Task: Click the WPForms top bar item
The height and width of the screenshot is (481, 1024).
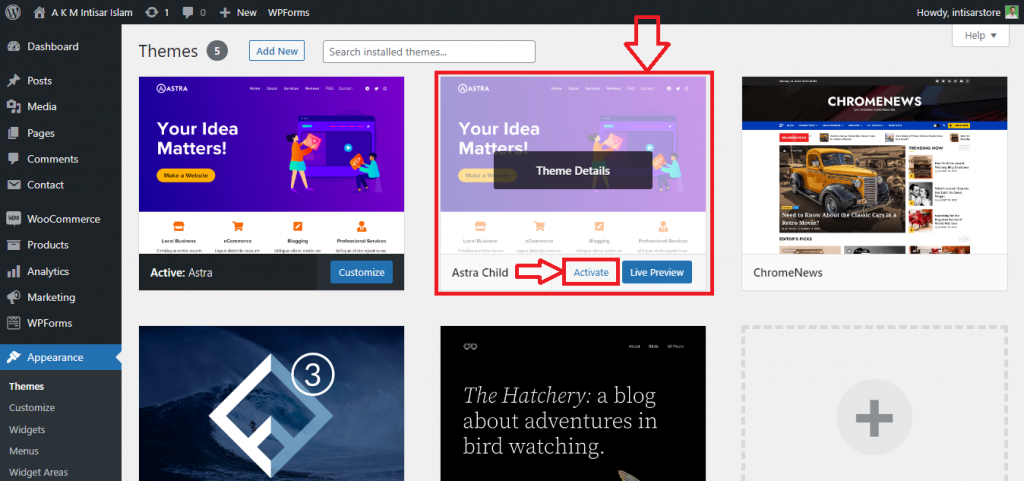Action: [289, 12]
